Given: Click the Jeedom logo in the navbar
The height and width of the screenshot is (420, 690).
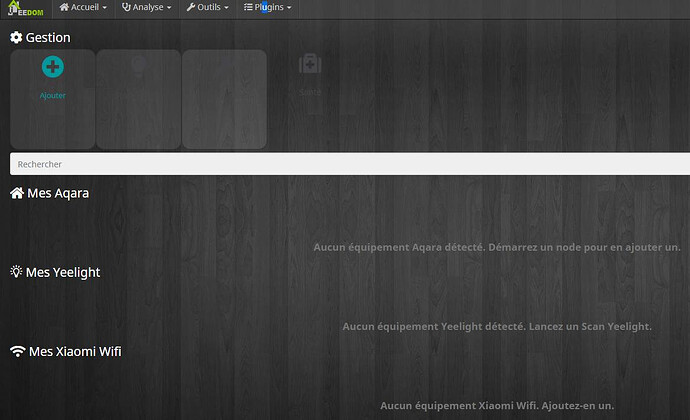Looking at the screenshot, I should pos(26,8).
